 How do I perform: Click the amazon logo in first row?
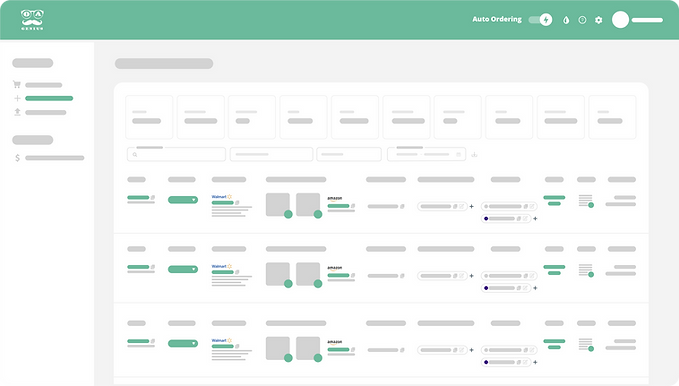[x=334, y=198]
